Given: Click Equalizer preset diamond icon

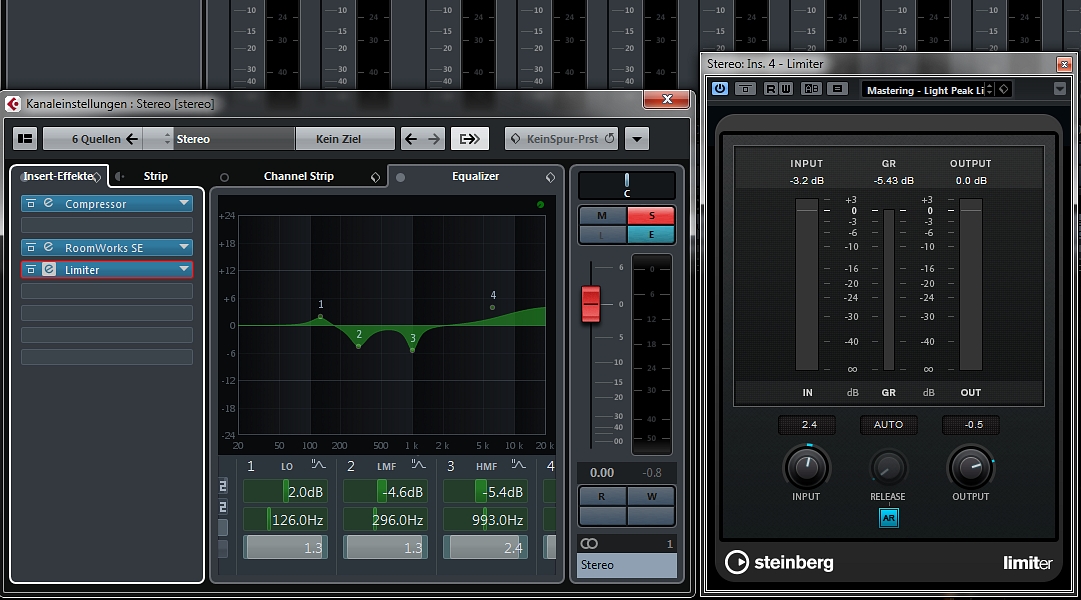Looking at the screenshot, I should click(x=550, y=177).
